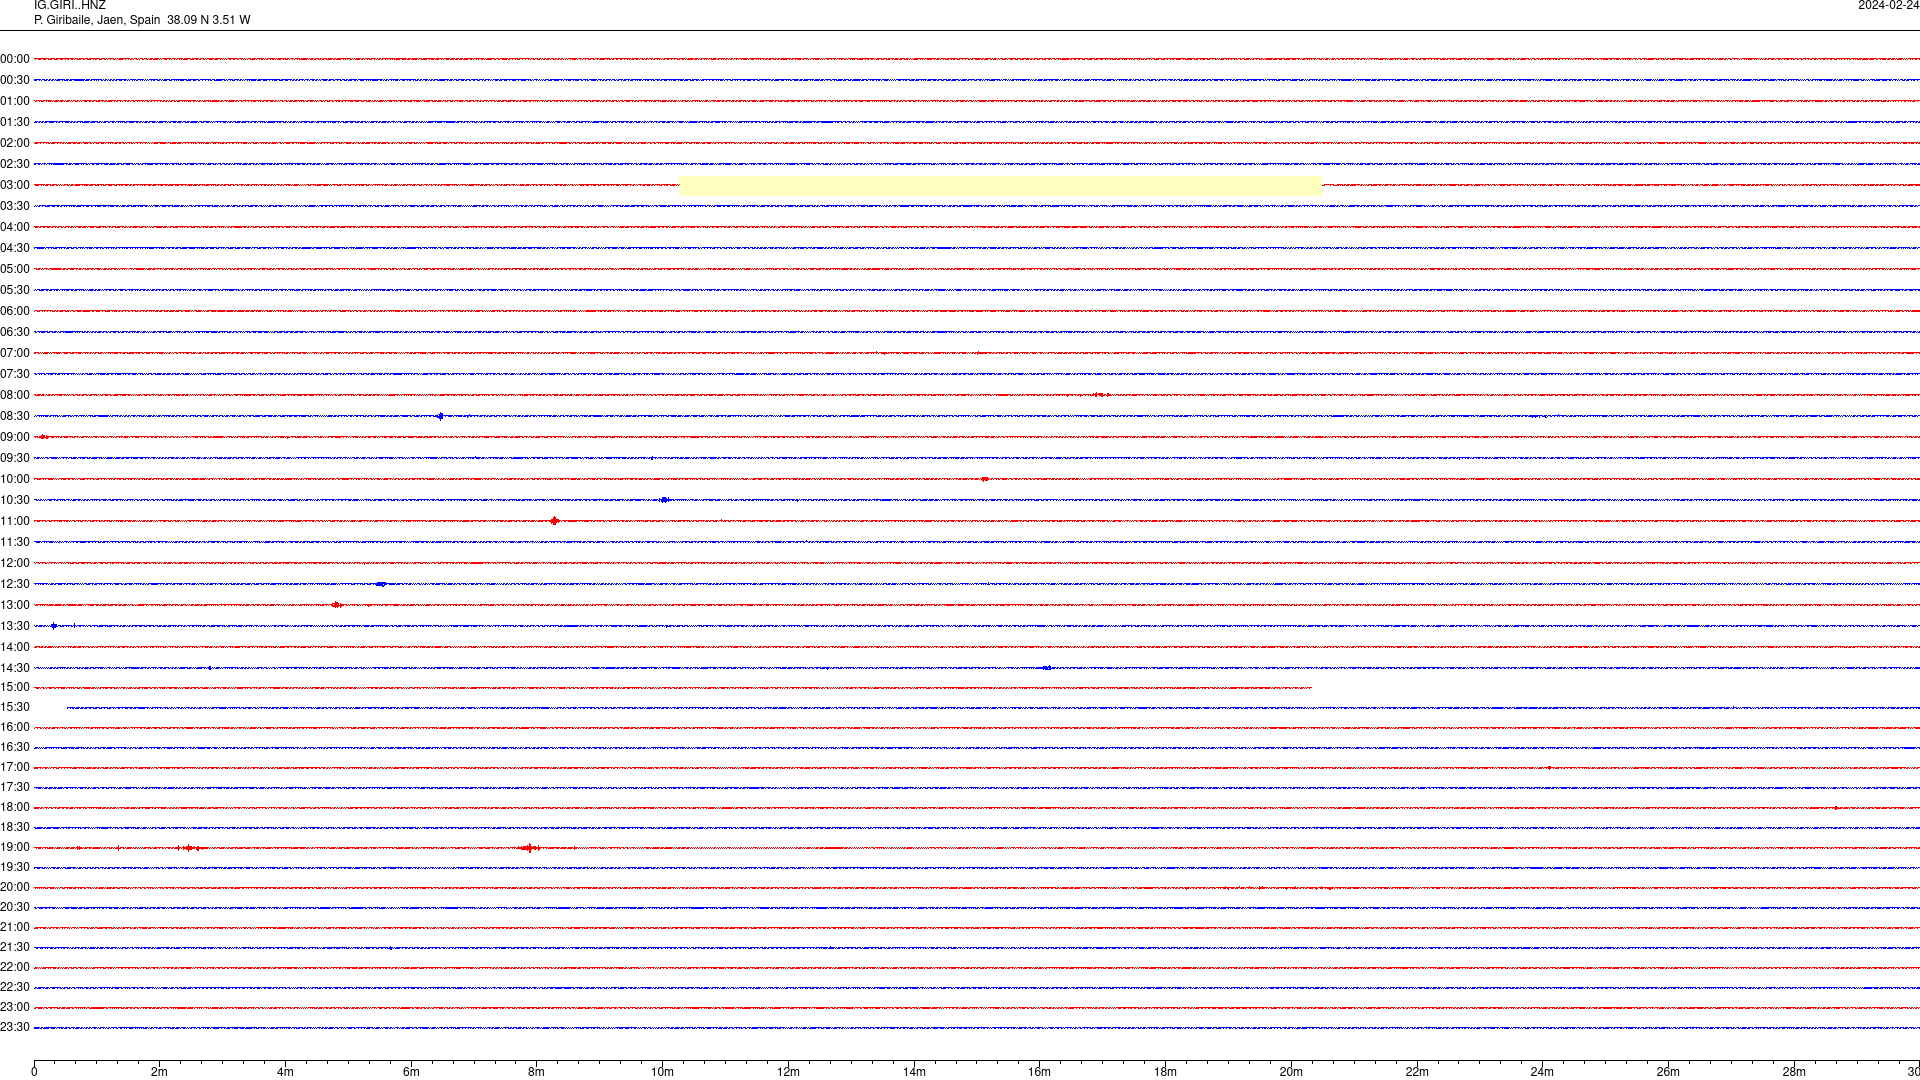Image resolution: width=1920 pixels, height=1080 pixels.
Task: Click the blue event on the 10:30 trace
Action: click(665, 500)
